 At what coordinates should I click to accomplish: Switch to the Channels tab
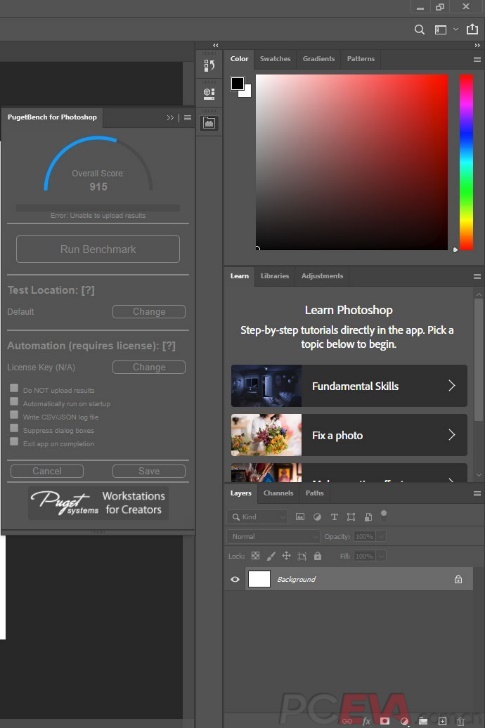(x=278, y=493)
